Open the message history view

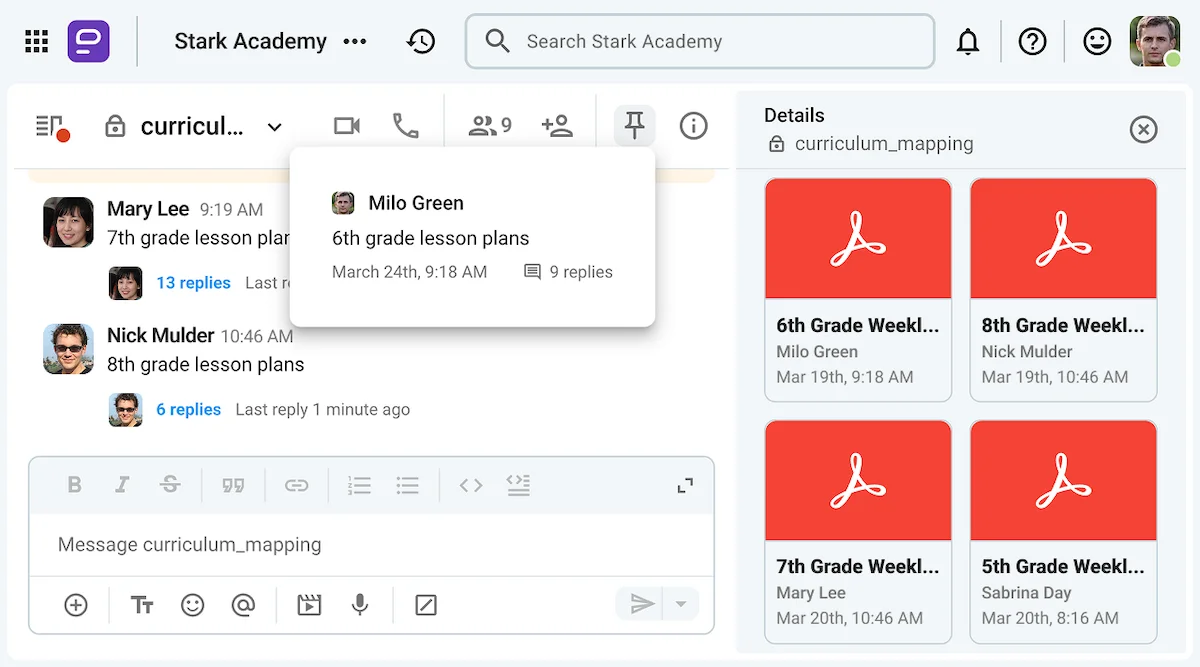click(421, 41)
